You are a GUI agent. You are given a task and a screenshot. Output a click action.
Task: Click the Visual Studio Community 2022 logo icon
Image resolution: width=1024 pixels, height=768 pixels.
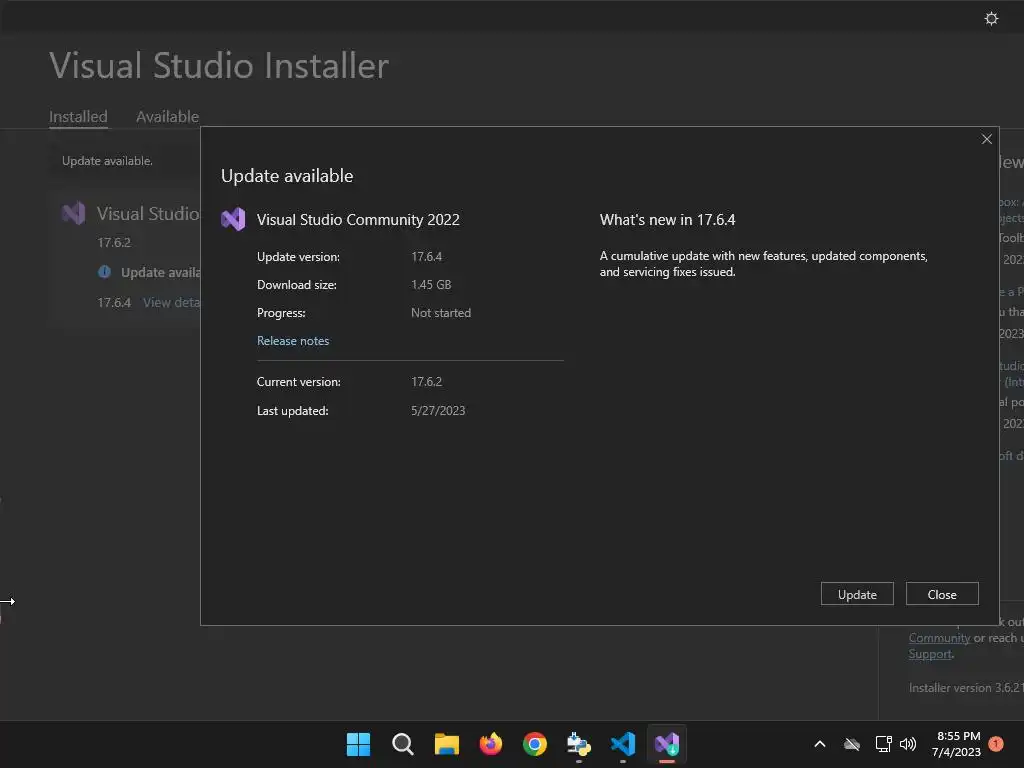click(x=233, y=219)
